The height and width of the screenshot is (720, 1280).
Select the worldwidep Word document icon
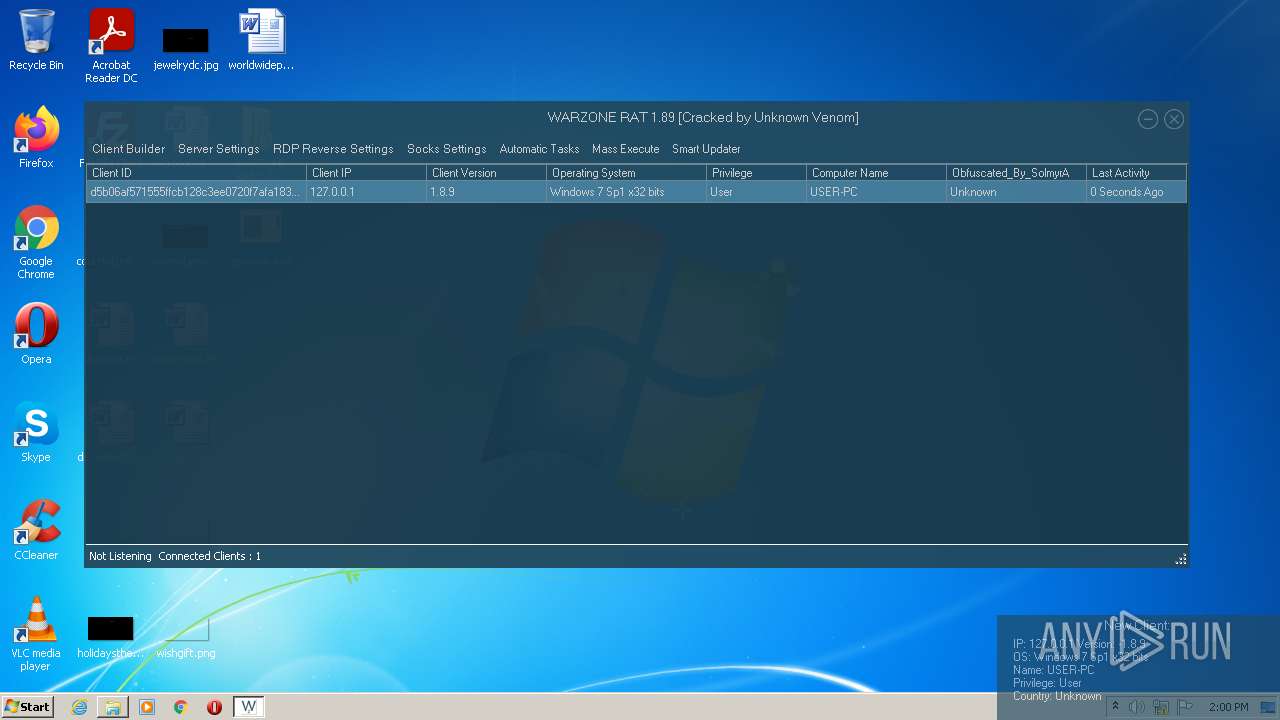261,40
